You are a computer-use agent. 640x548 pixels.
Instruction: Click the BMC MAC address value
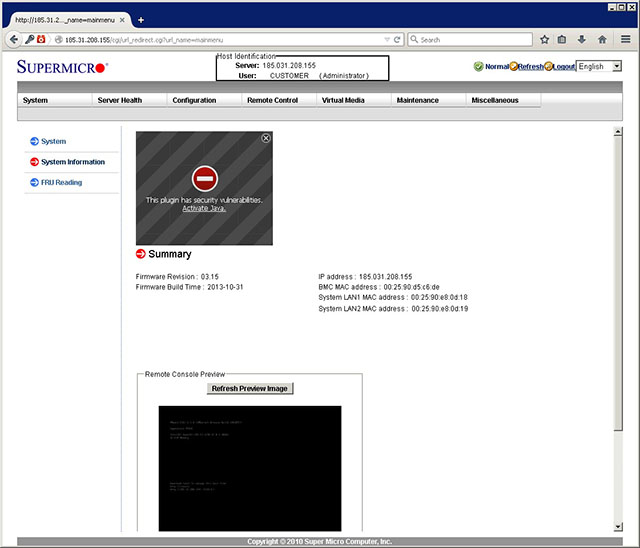(x=411, y=287)
